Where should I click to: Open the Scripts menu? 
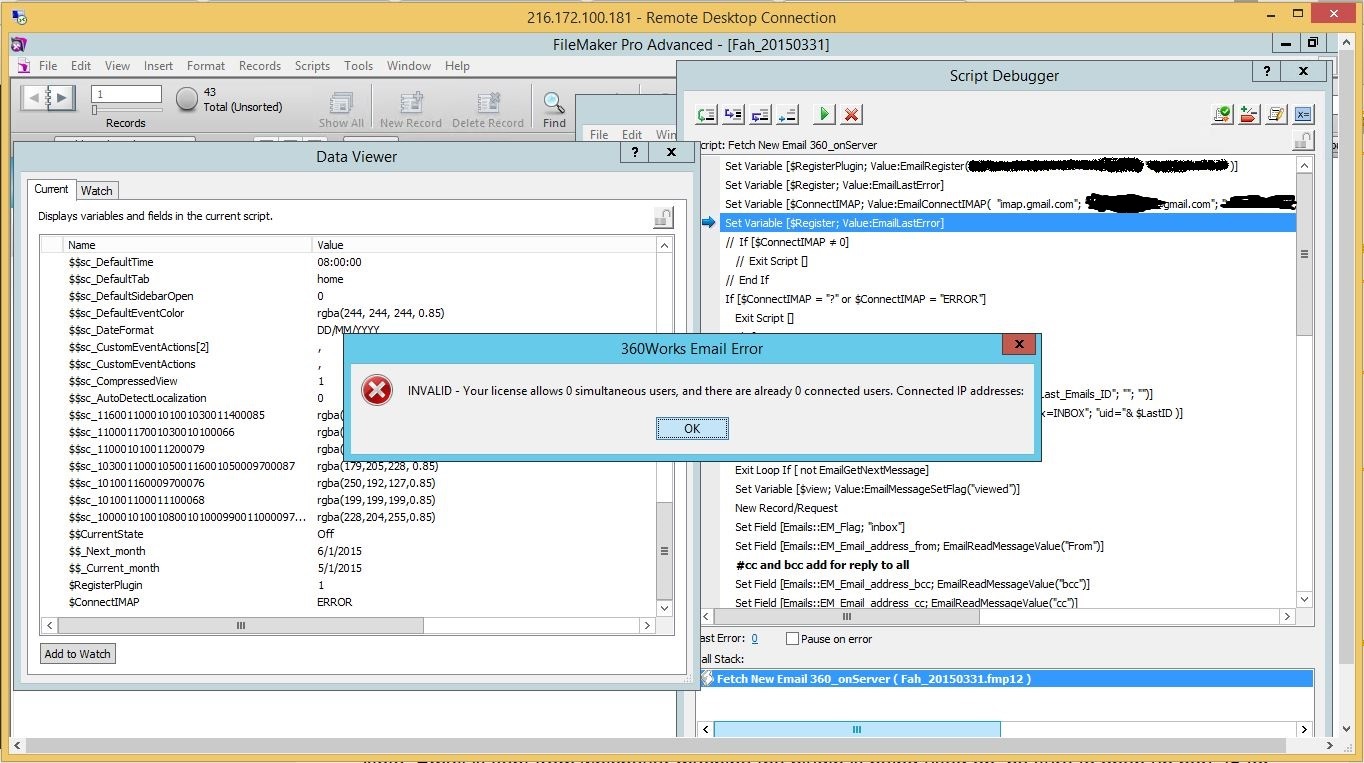tap(312, 66)
